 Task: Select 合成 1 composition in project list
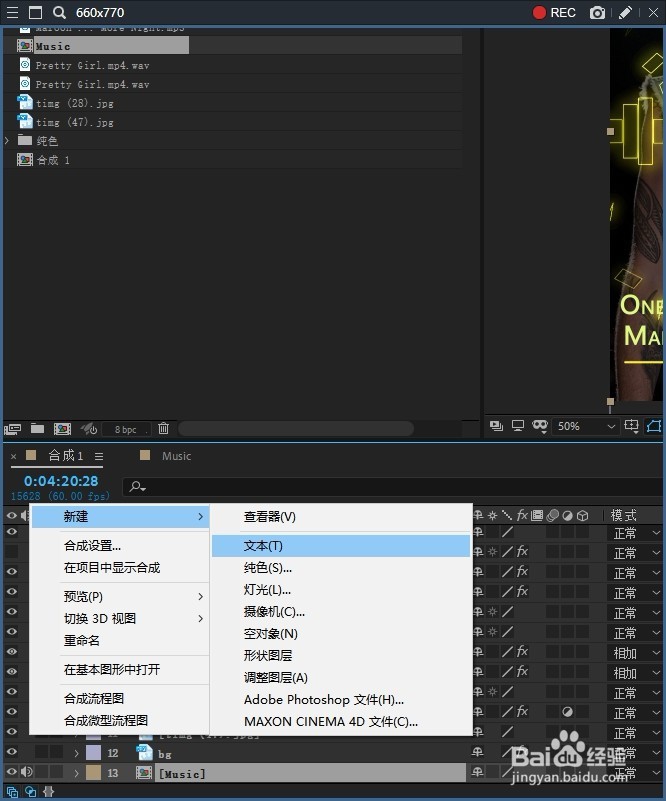click(53, 160)
